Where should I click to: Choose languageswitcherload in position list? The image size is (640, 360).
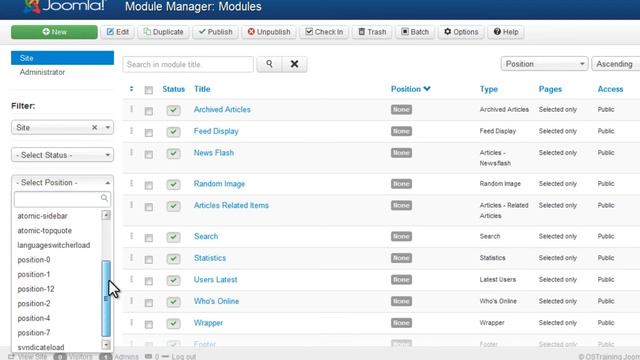[53, 245]
